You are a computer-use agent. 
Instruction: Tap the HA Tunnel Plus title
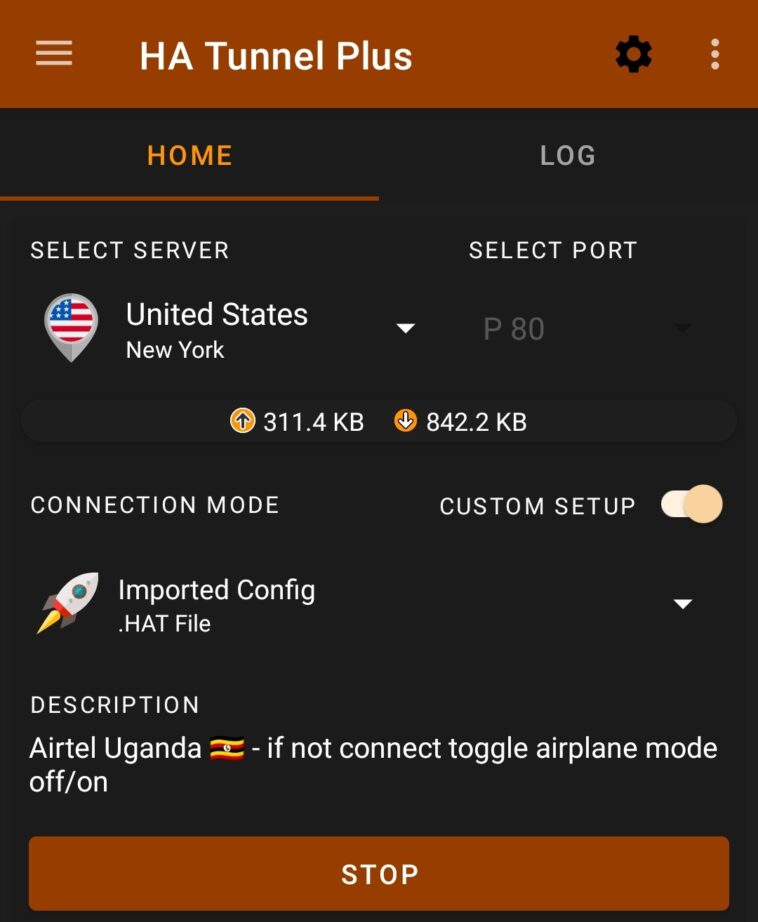[x=276, y=56]
